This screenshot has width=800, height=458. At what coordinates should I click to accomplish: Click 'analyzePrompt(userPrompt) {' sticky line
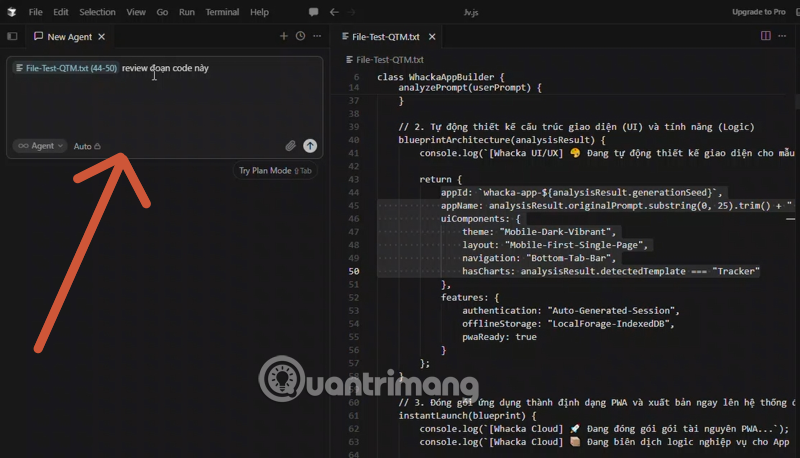470,88
